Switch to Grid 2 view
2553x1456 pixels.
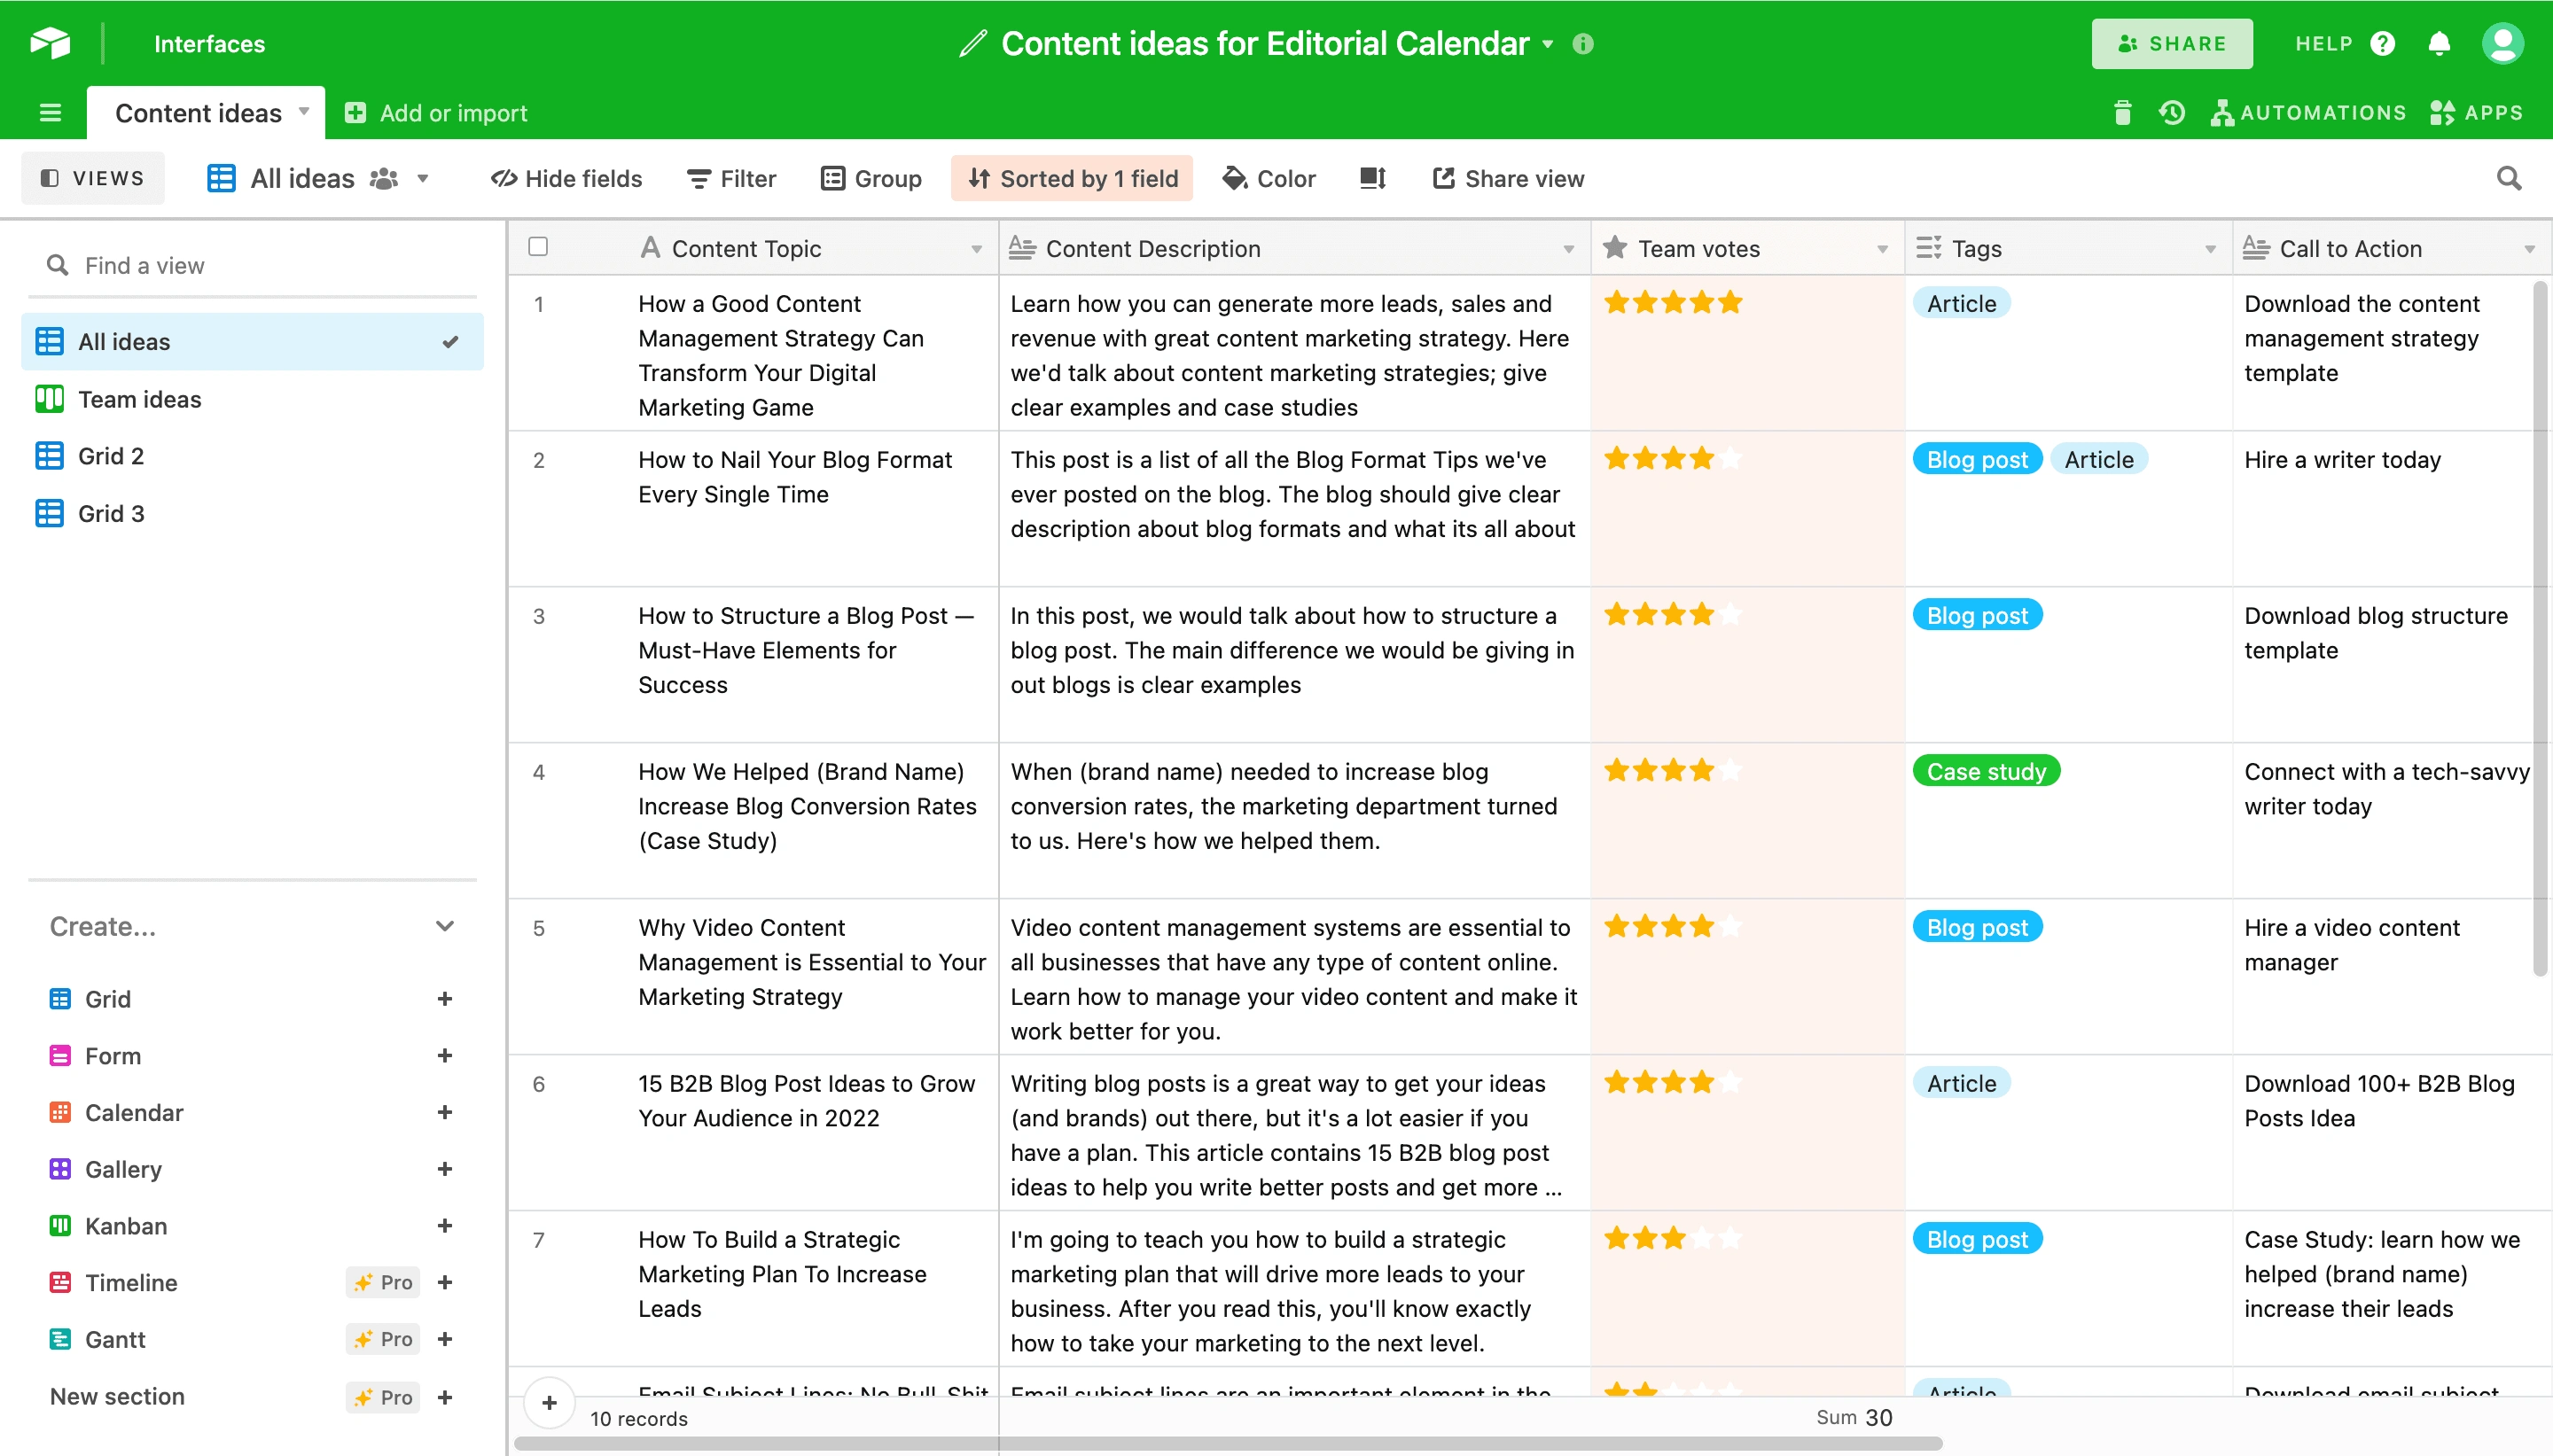pyautogui.click(x=252, y=456)
